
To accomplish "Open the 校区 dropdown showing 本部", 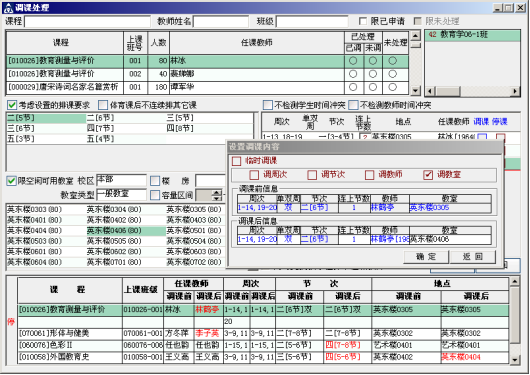I will [x=121, y=181].
